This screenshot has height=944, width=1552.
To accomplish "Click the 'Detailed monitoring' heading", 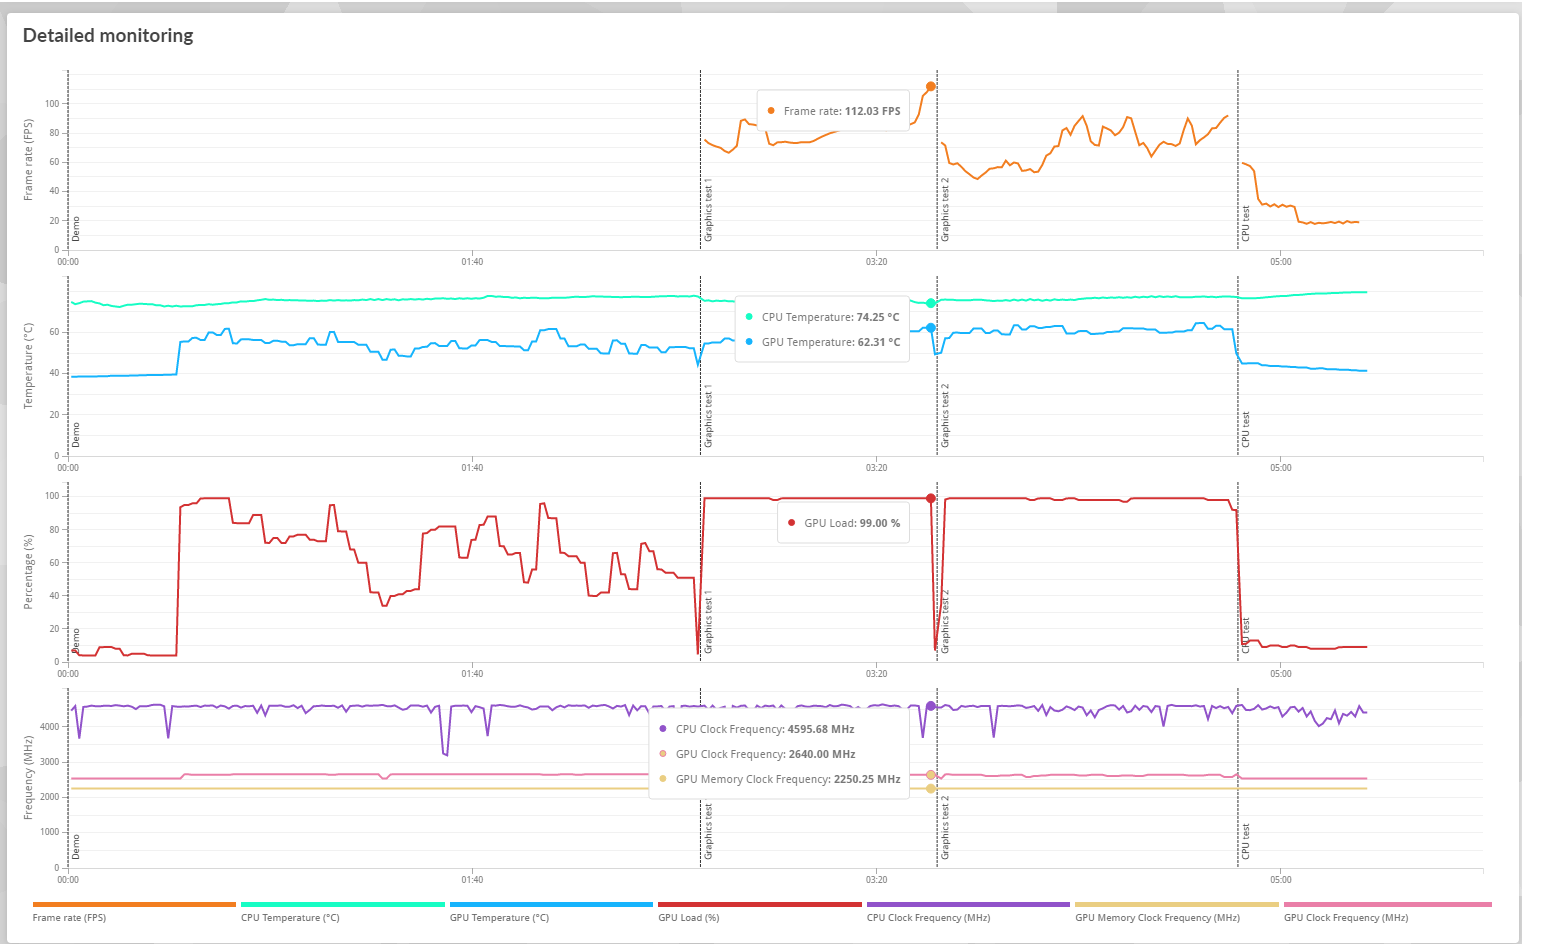I will (x=108, y=36).
